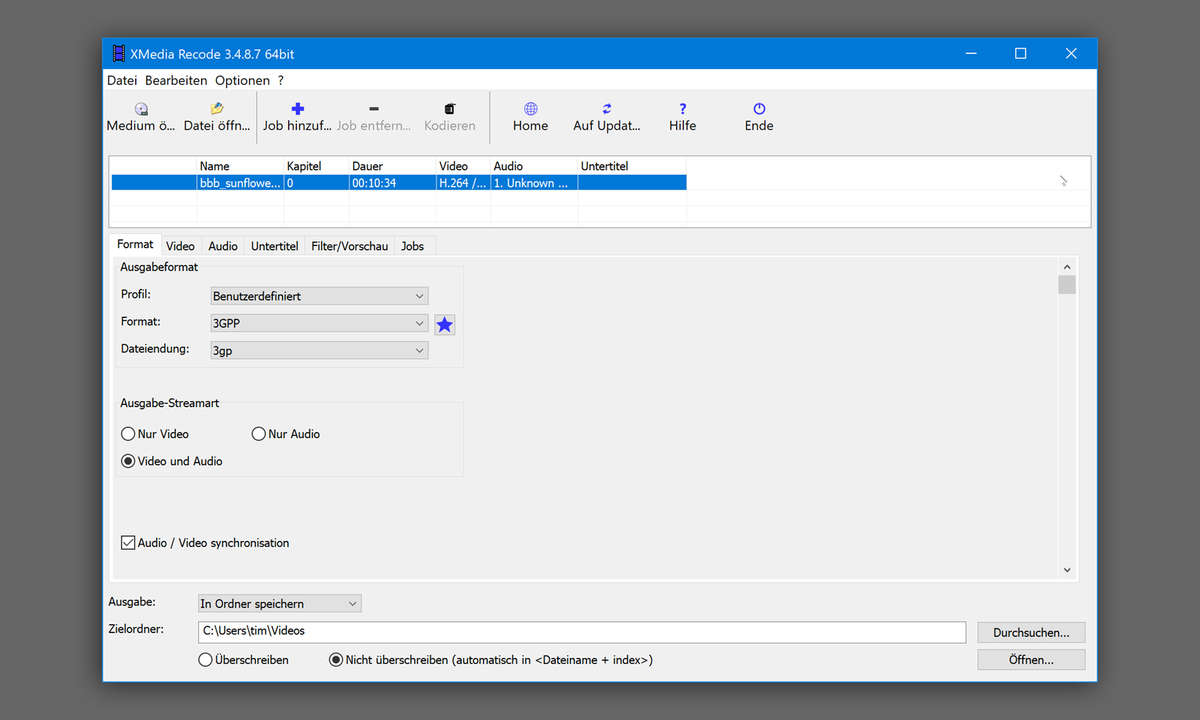Click the blue star favorite icon
Image resolution: width=1200 pixels, height=720 pixels.
(x=445, y=324)
